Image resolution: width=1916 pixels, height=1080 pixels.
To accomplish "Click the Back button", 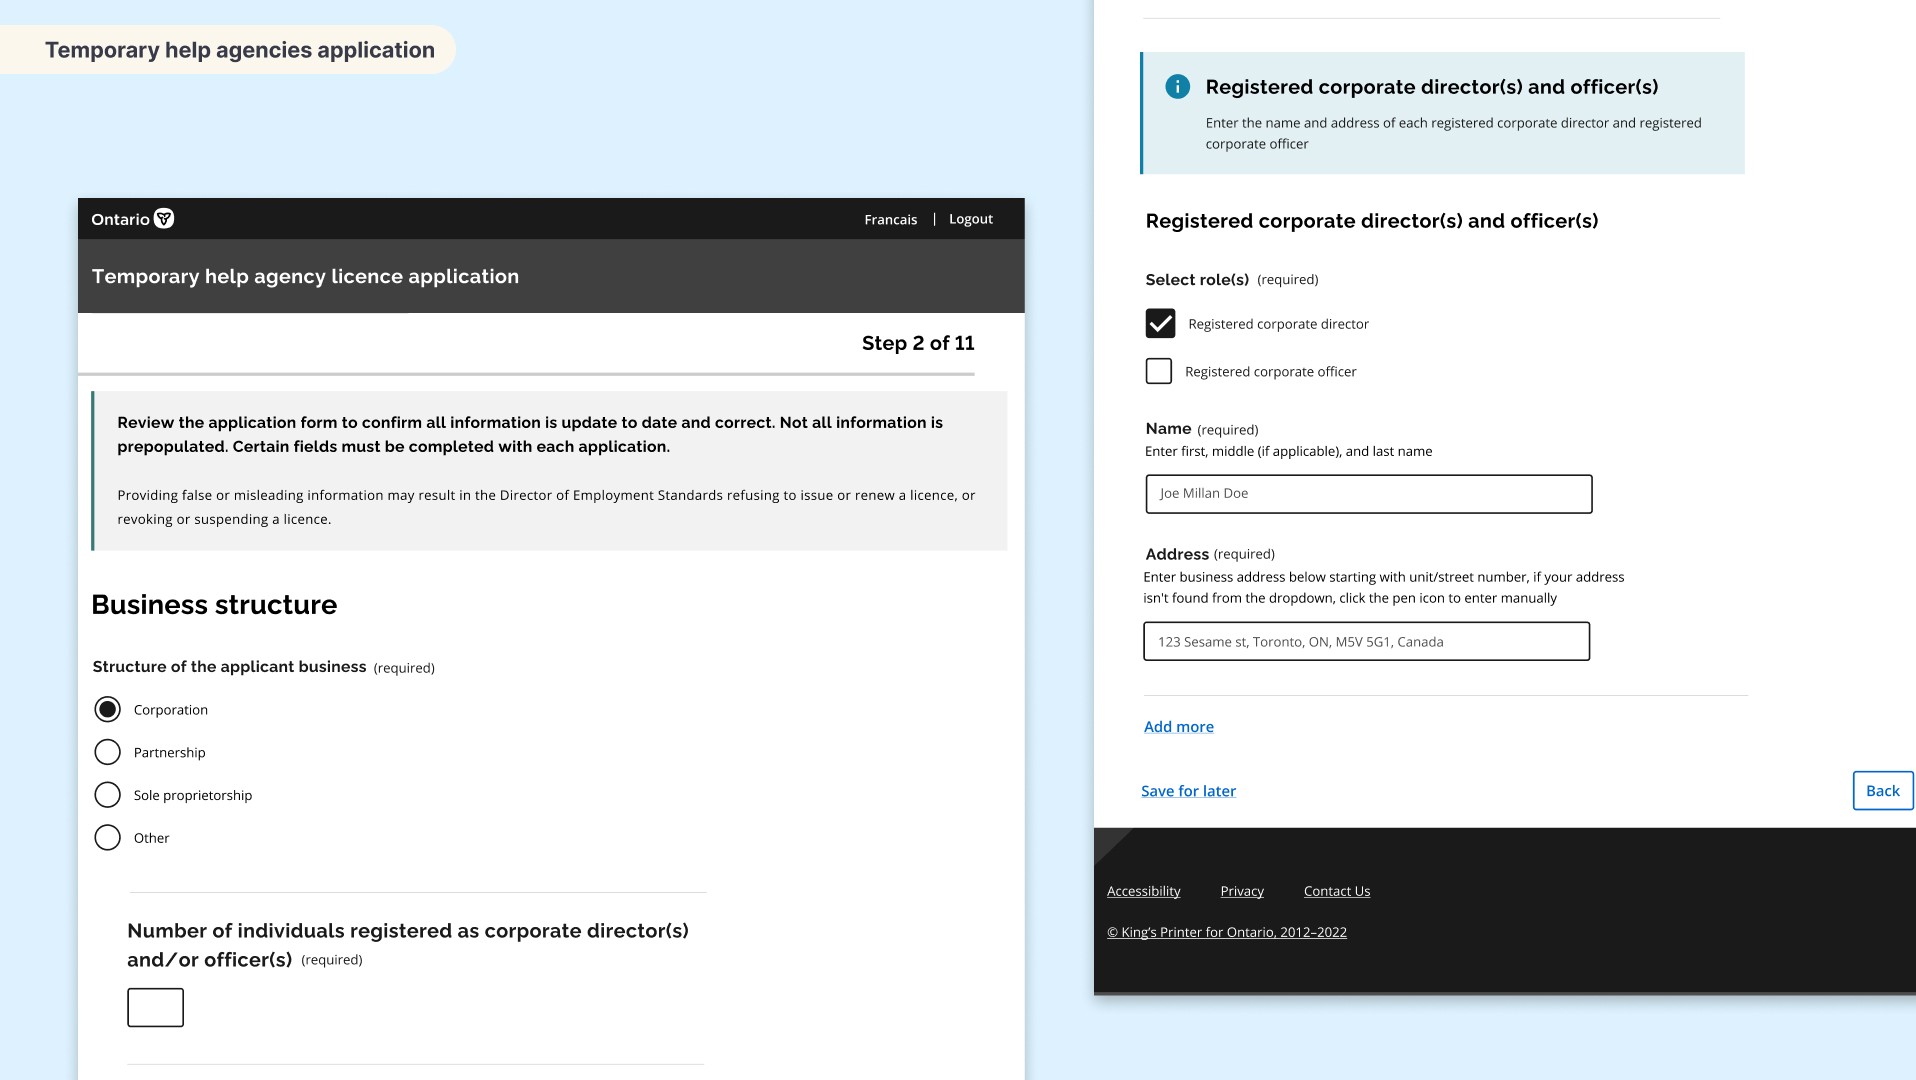I will pos(1883,791).
